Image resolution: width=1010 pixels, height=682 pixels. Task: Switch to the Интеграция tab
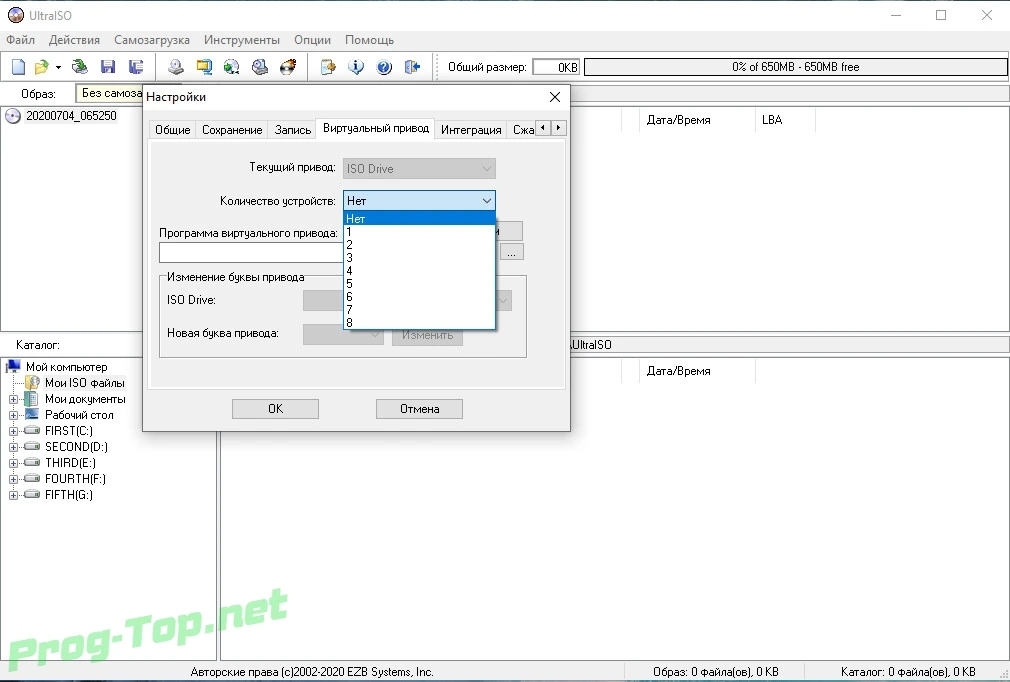point(471,129)
